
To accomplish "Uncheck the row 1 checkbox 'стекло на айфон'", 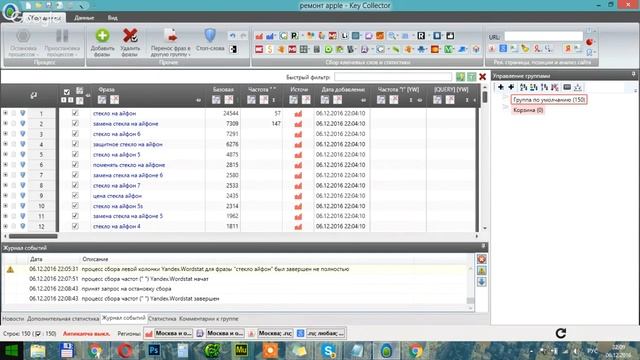I will (75, 113).
